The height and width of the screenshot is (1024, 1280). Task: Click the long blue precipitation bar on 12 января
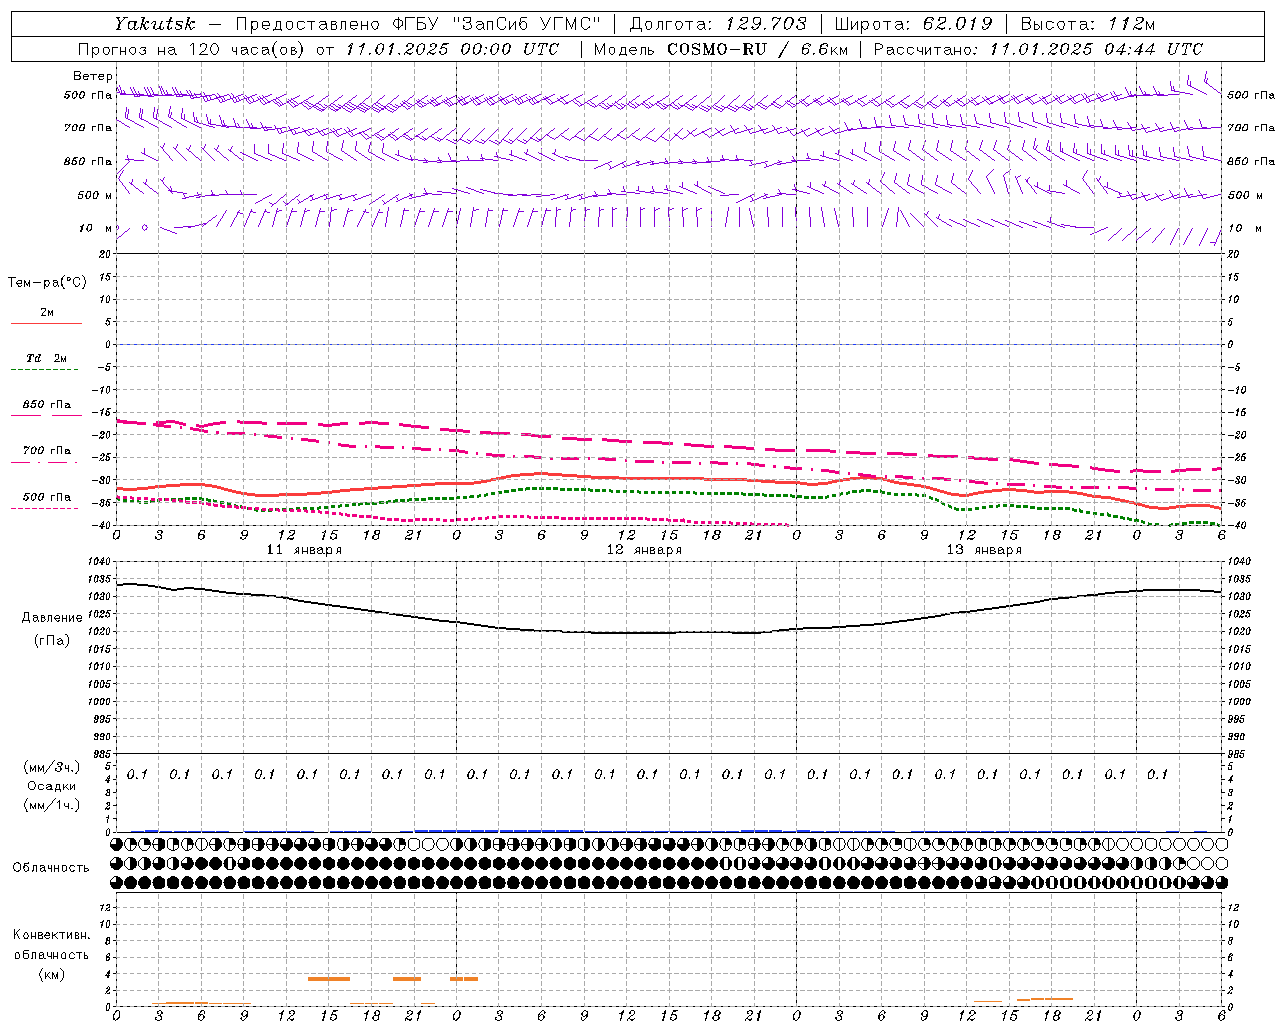pos(498,830)
